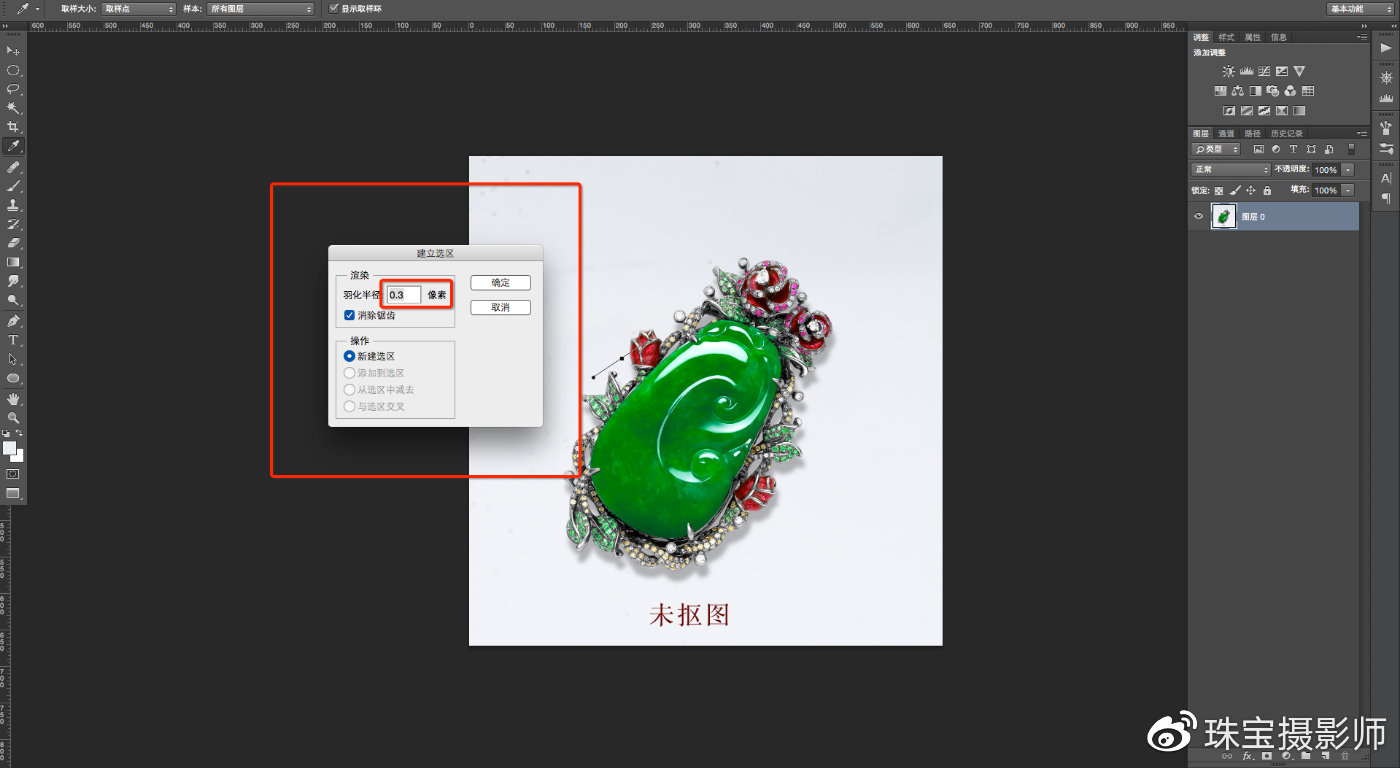Hide 图层 0 layer visibility
Screen dimensions: 1400x768
[x=1199, y=216]
